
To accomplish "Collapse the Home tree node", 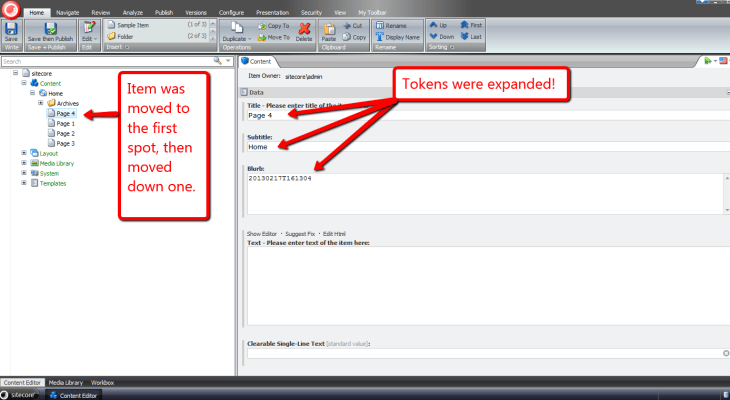I will click(x=33, y=93).
